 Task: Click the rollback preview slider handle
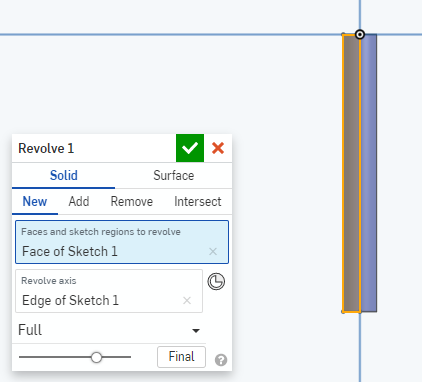96,357
